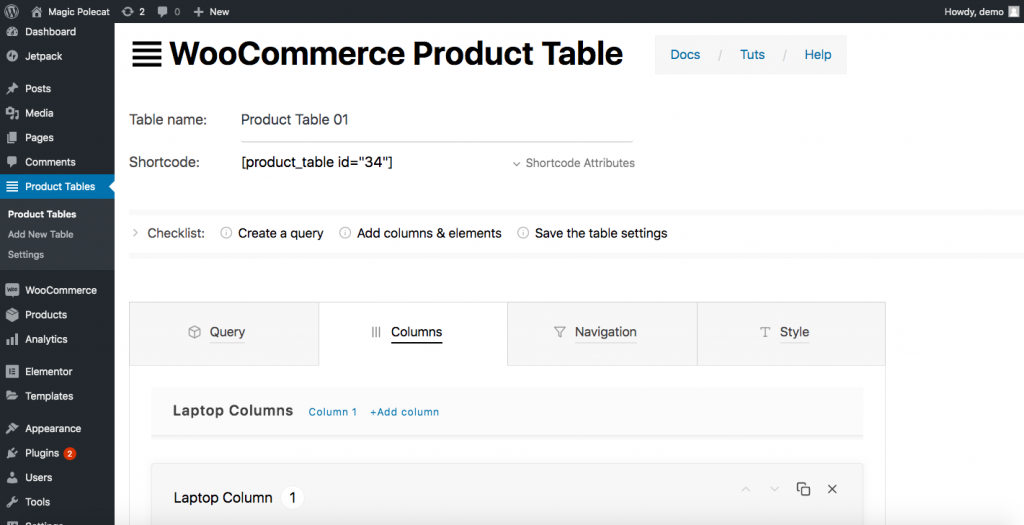This screenshot has width=1024, height=525.
Task: Switch to the Style tab
Action: pyautogui.click(x=792, y=333)
